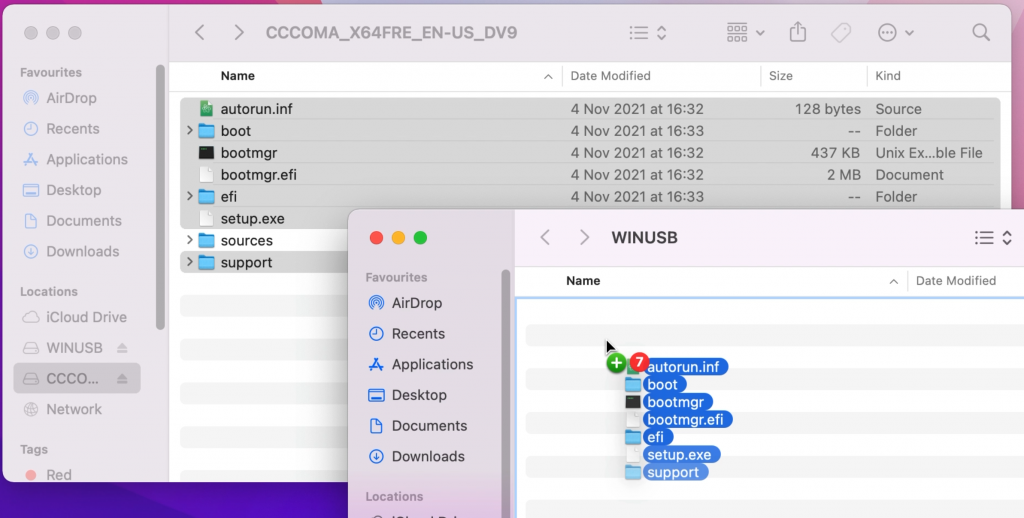Expand the boot folder in the CCCOMA window
Screen dimensions: 1024x518
click(189, 131)
